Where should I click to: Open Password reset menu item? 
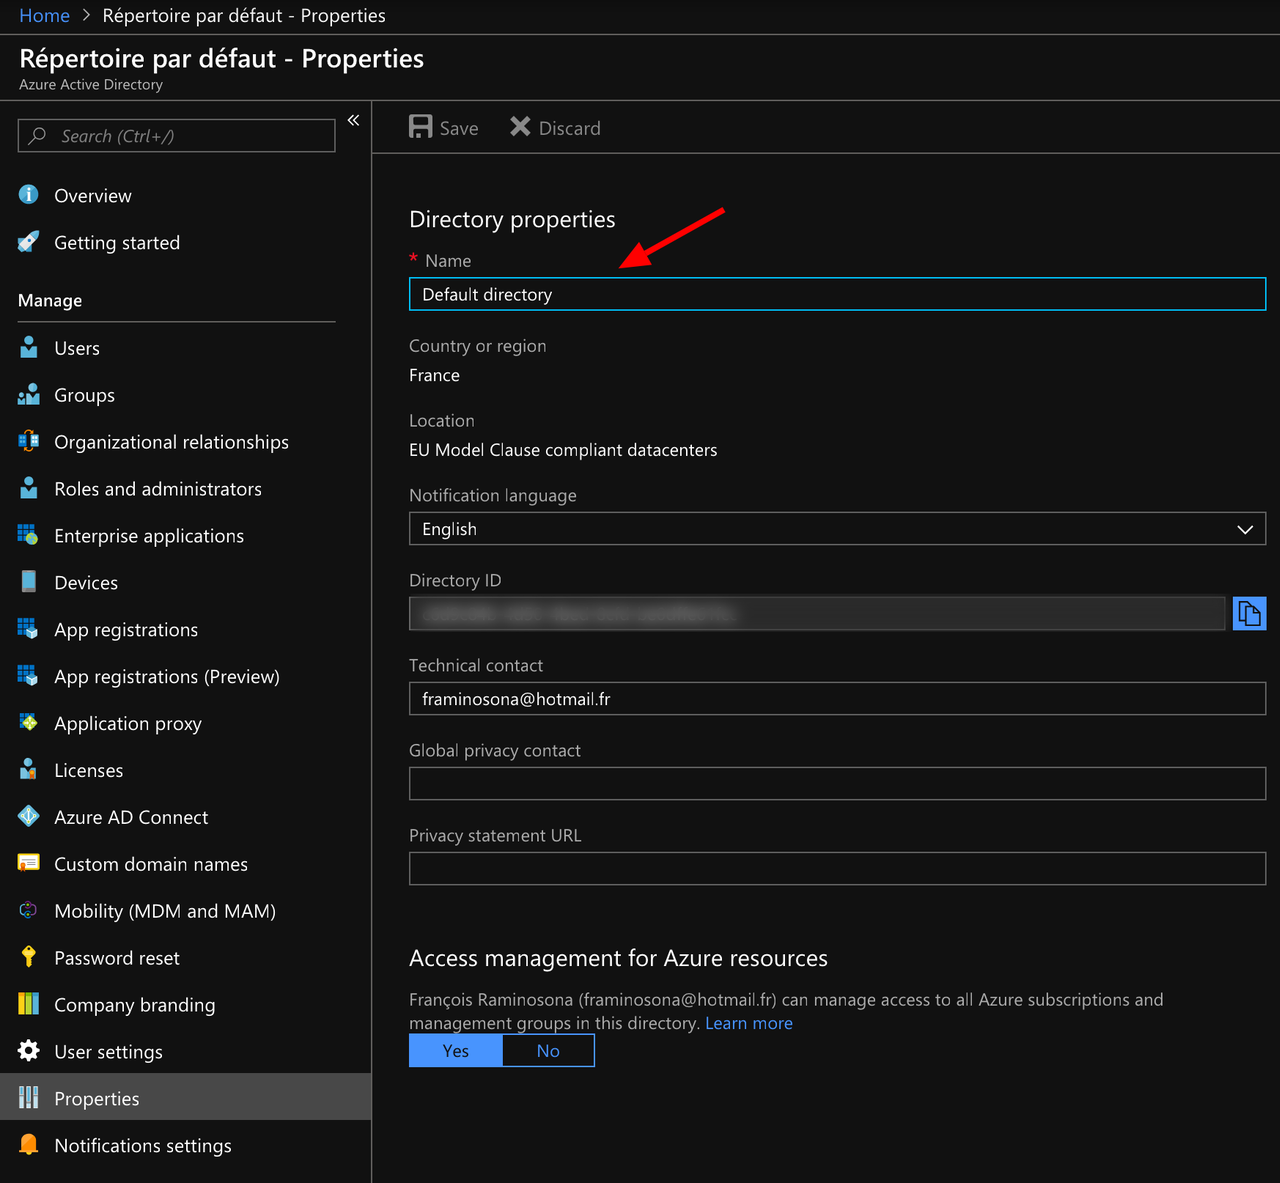click(117, 958)
